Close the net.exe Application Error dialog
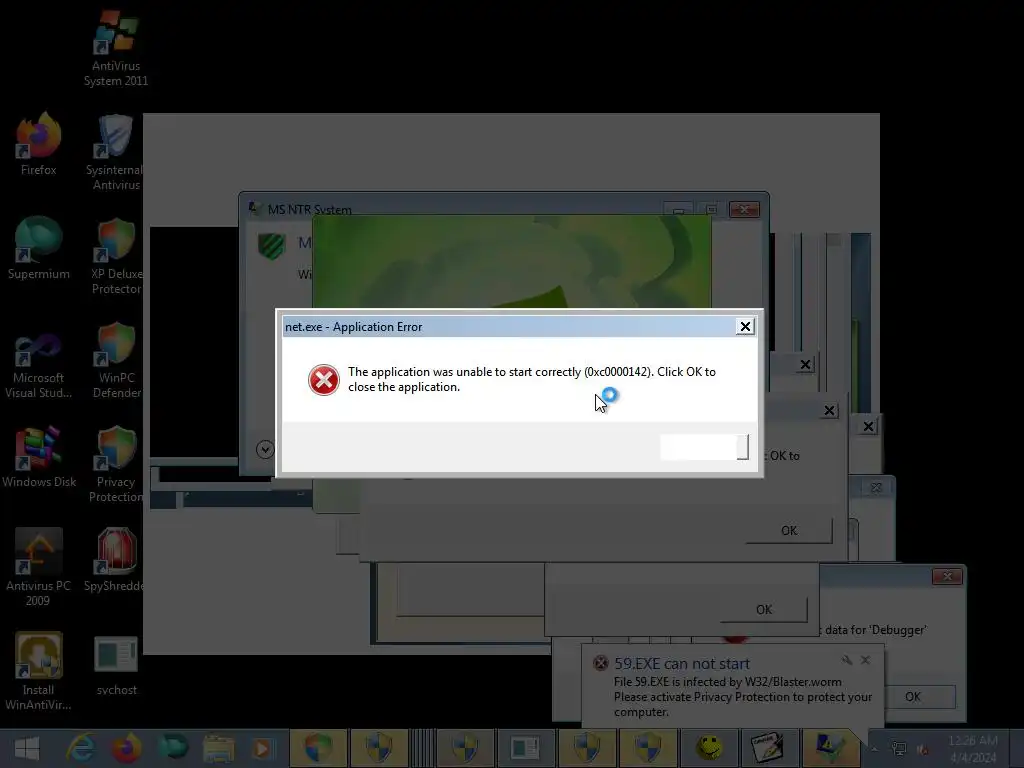Image resolution: width=1024 pixels, height=768 pixels. coord(745,327)
